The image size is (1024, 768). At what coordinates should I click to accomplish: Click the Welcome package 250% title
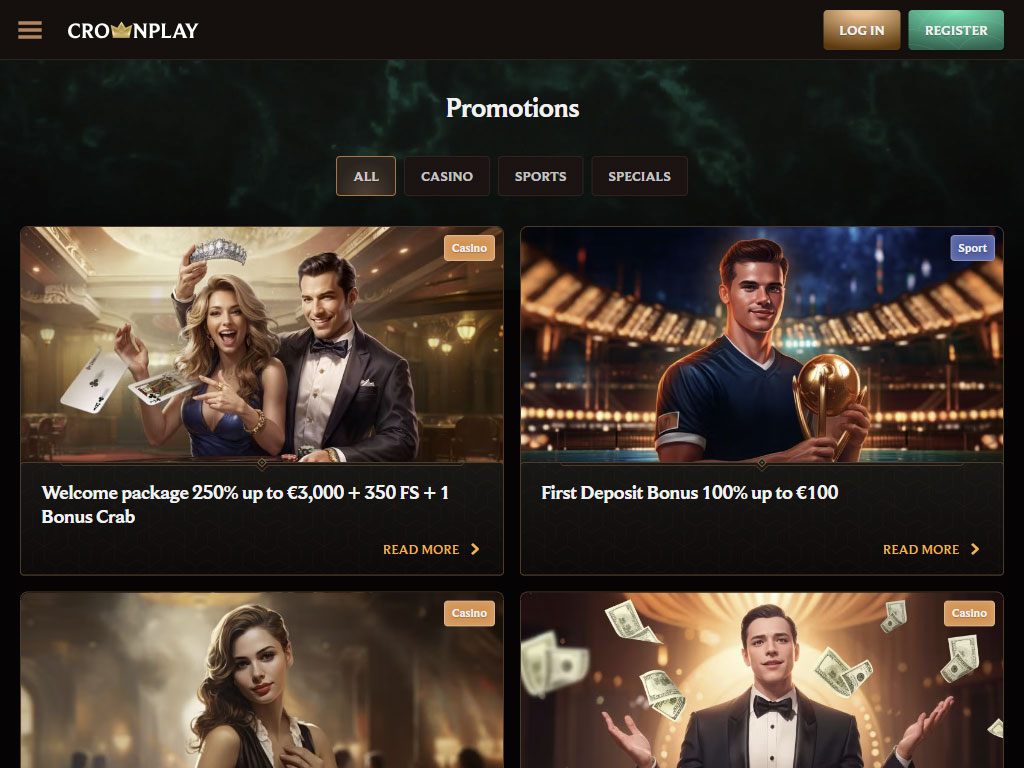pyautogui.click(x=245, y=504)
